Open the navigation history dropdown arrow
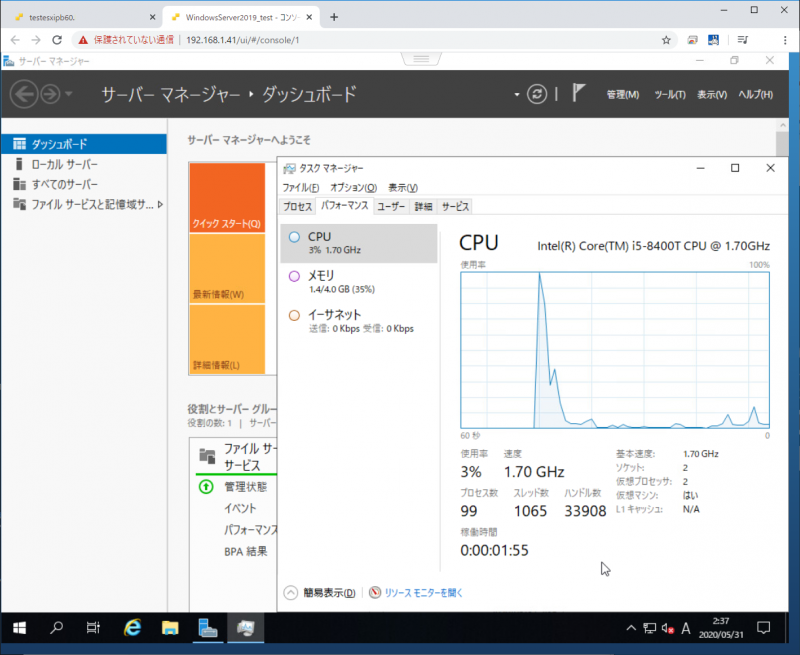 pos(69,94)
